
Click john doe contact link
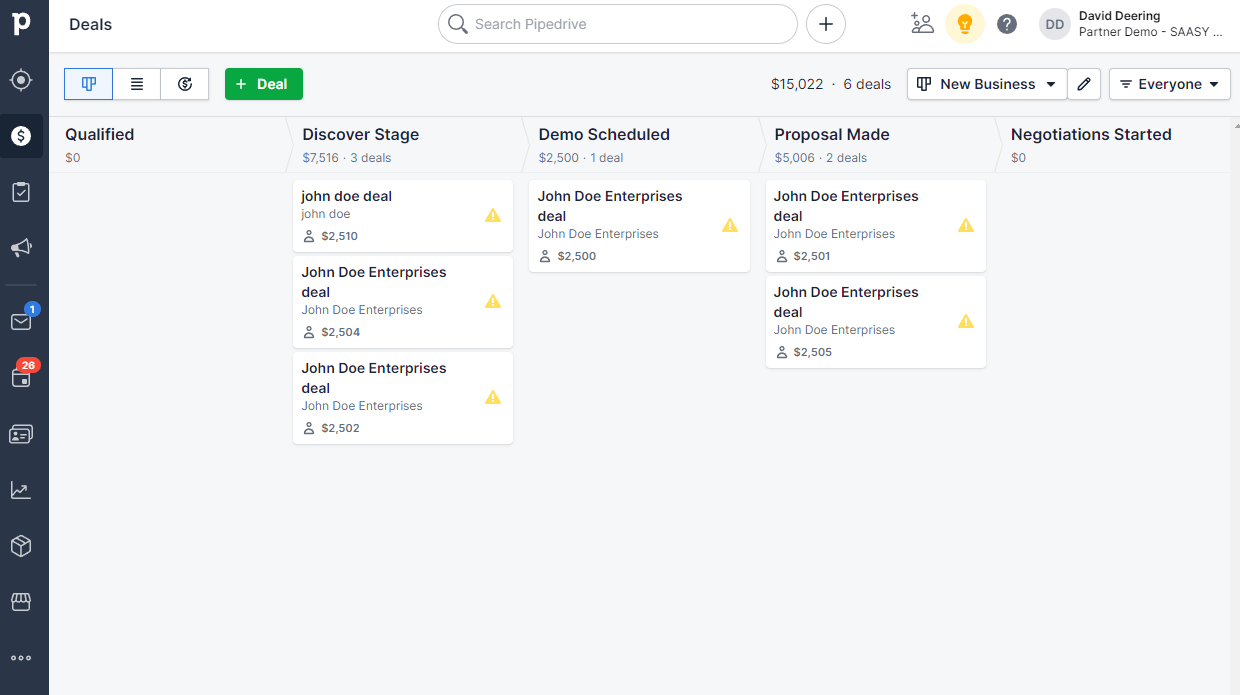[x=326, y=214]
